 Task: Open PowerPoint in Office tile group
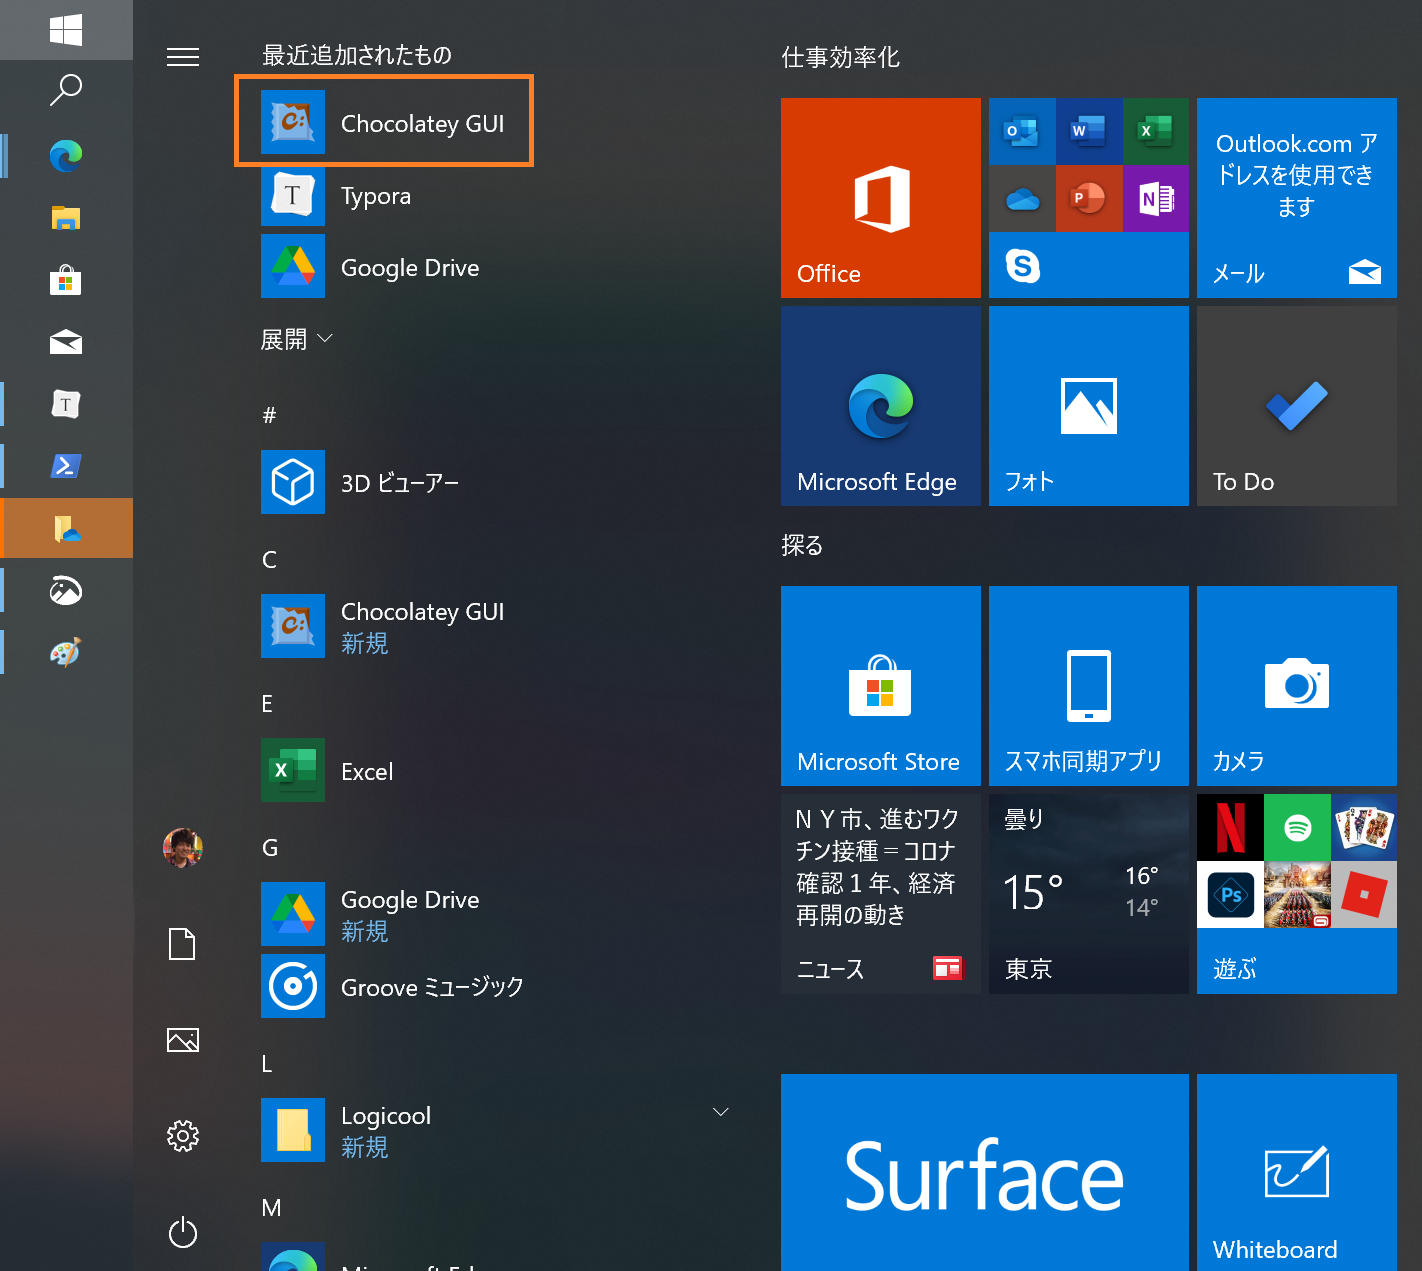(1089, 198)
